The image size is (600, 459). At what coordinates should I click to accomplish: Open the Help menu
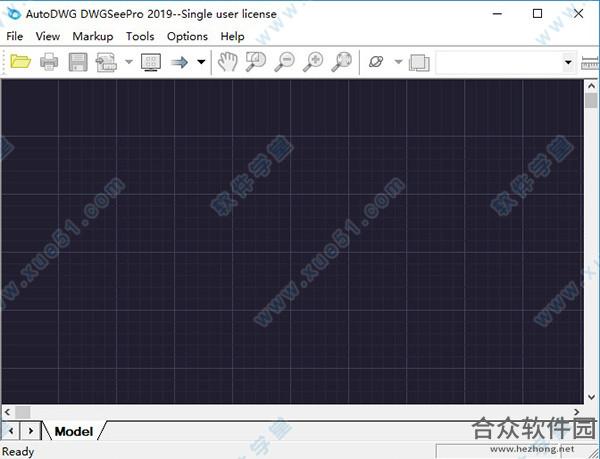(232, 36)
